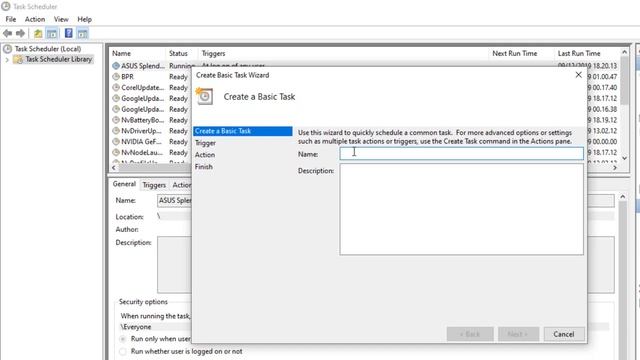Screen dimensions: 640x360
Task: Open the File menu
Action: pos(11,19)
